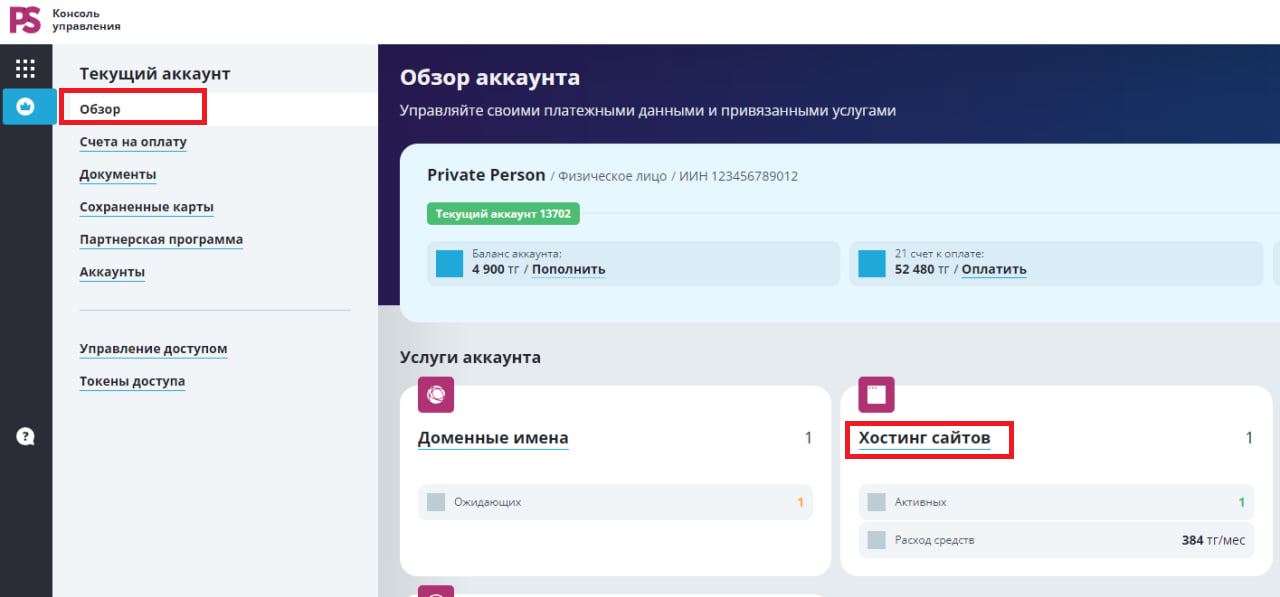Open Счета на оплату section

click(x=133, y=142)
